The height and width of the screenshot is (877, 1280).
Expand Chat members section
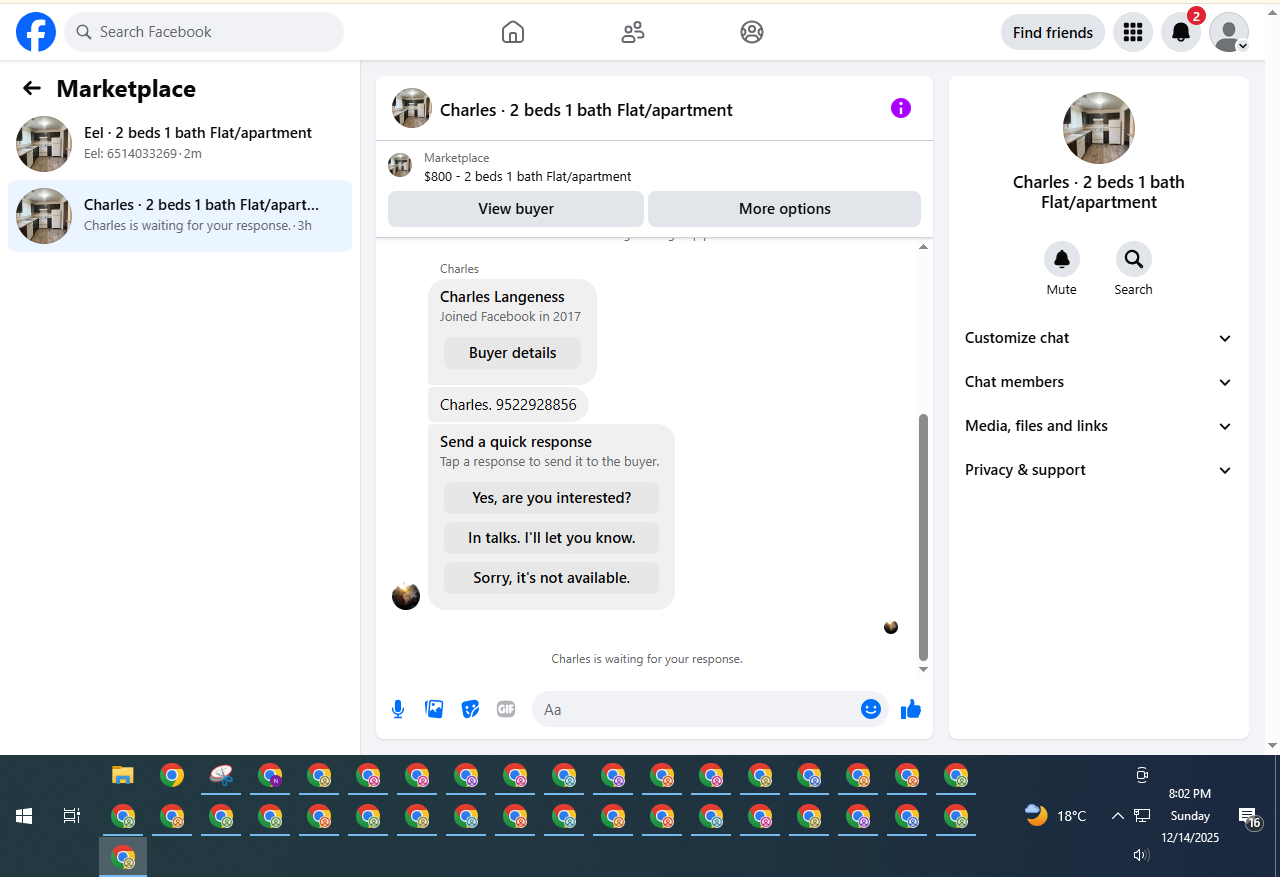[x=1099, y=382]
